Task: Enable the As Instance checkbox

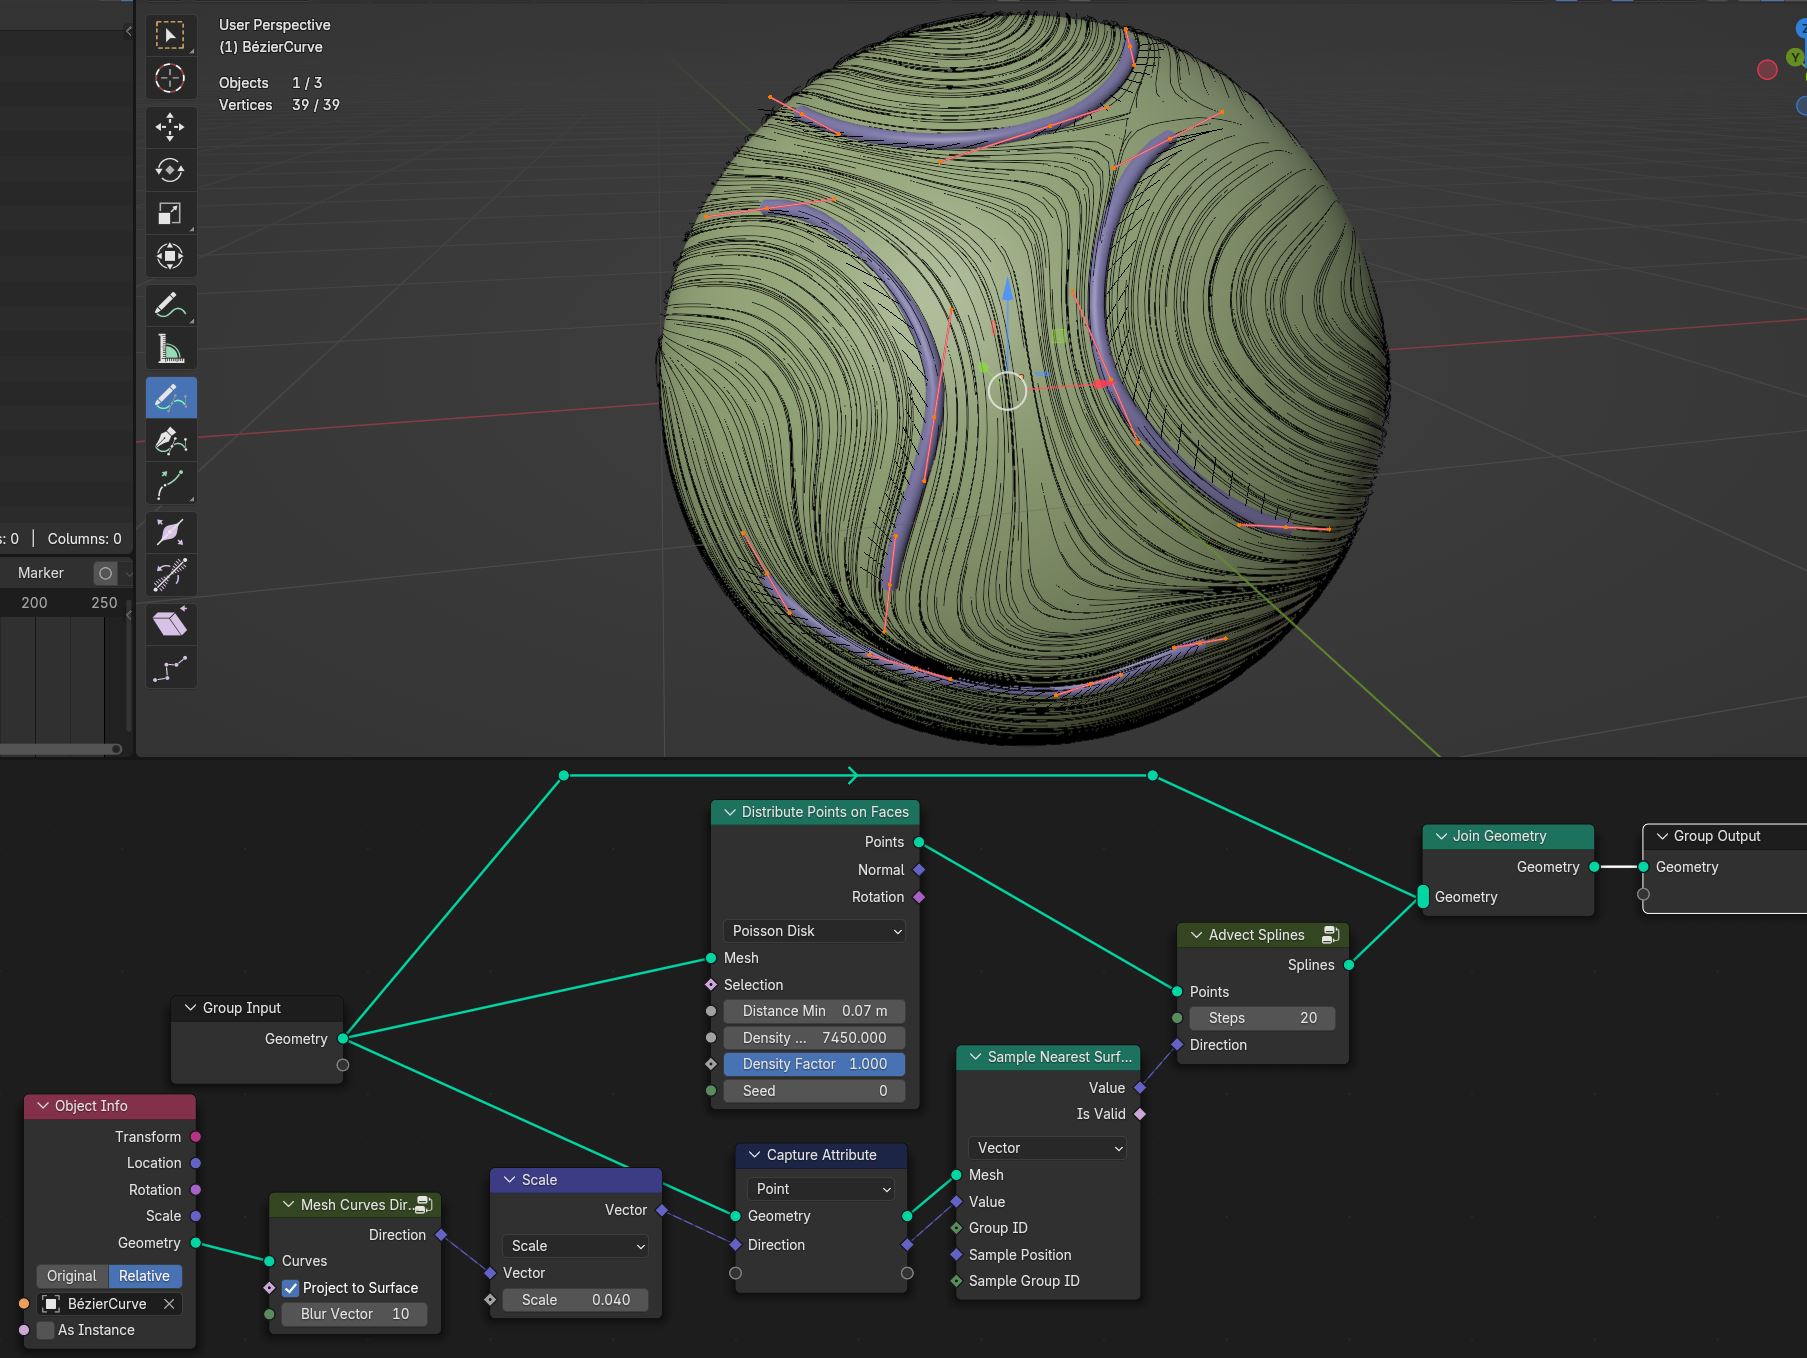Action: coord(45,1330)
